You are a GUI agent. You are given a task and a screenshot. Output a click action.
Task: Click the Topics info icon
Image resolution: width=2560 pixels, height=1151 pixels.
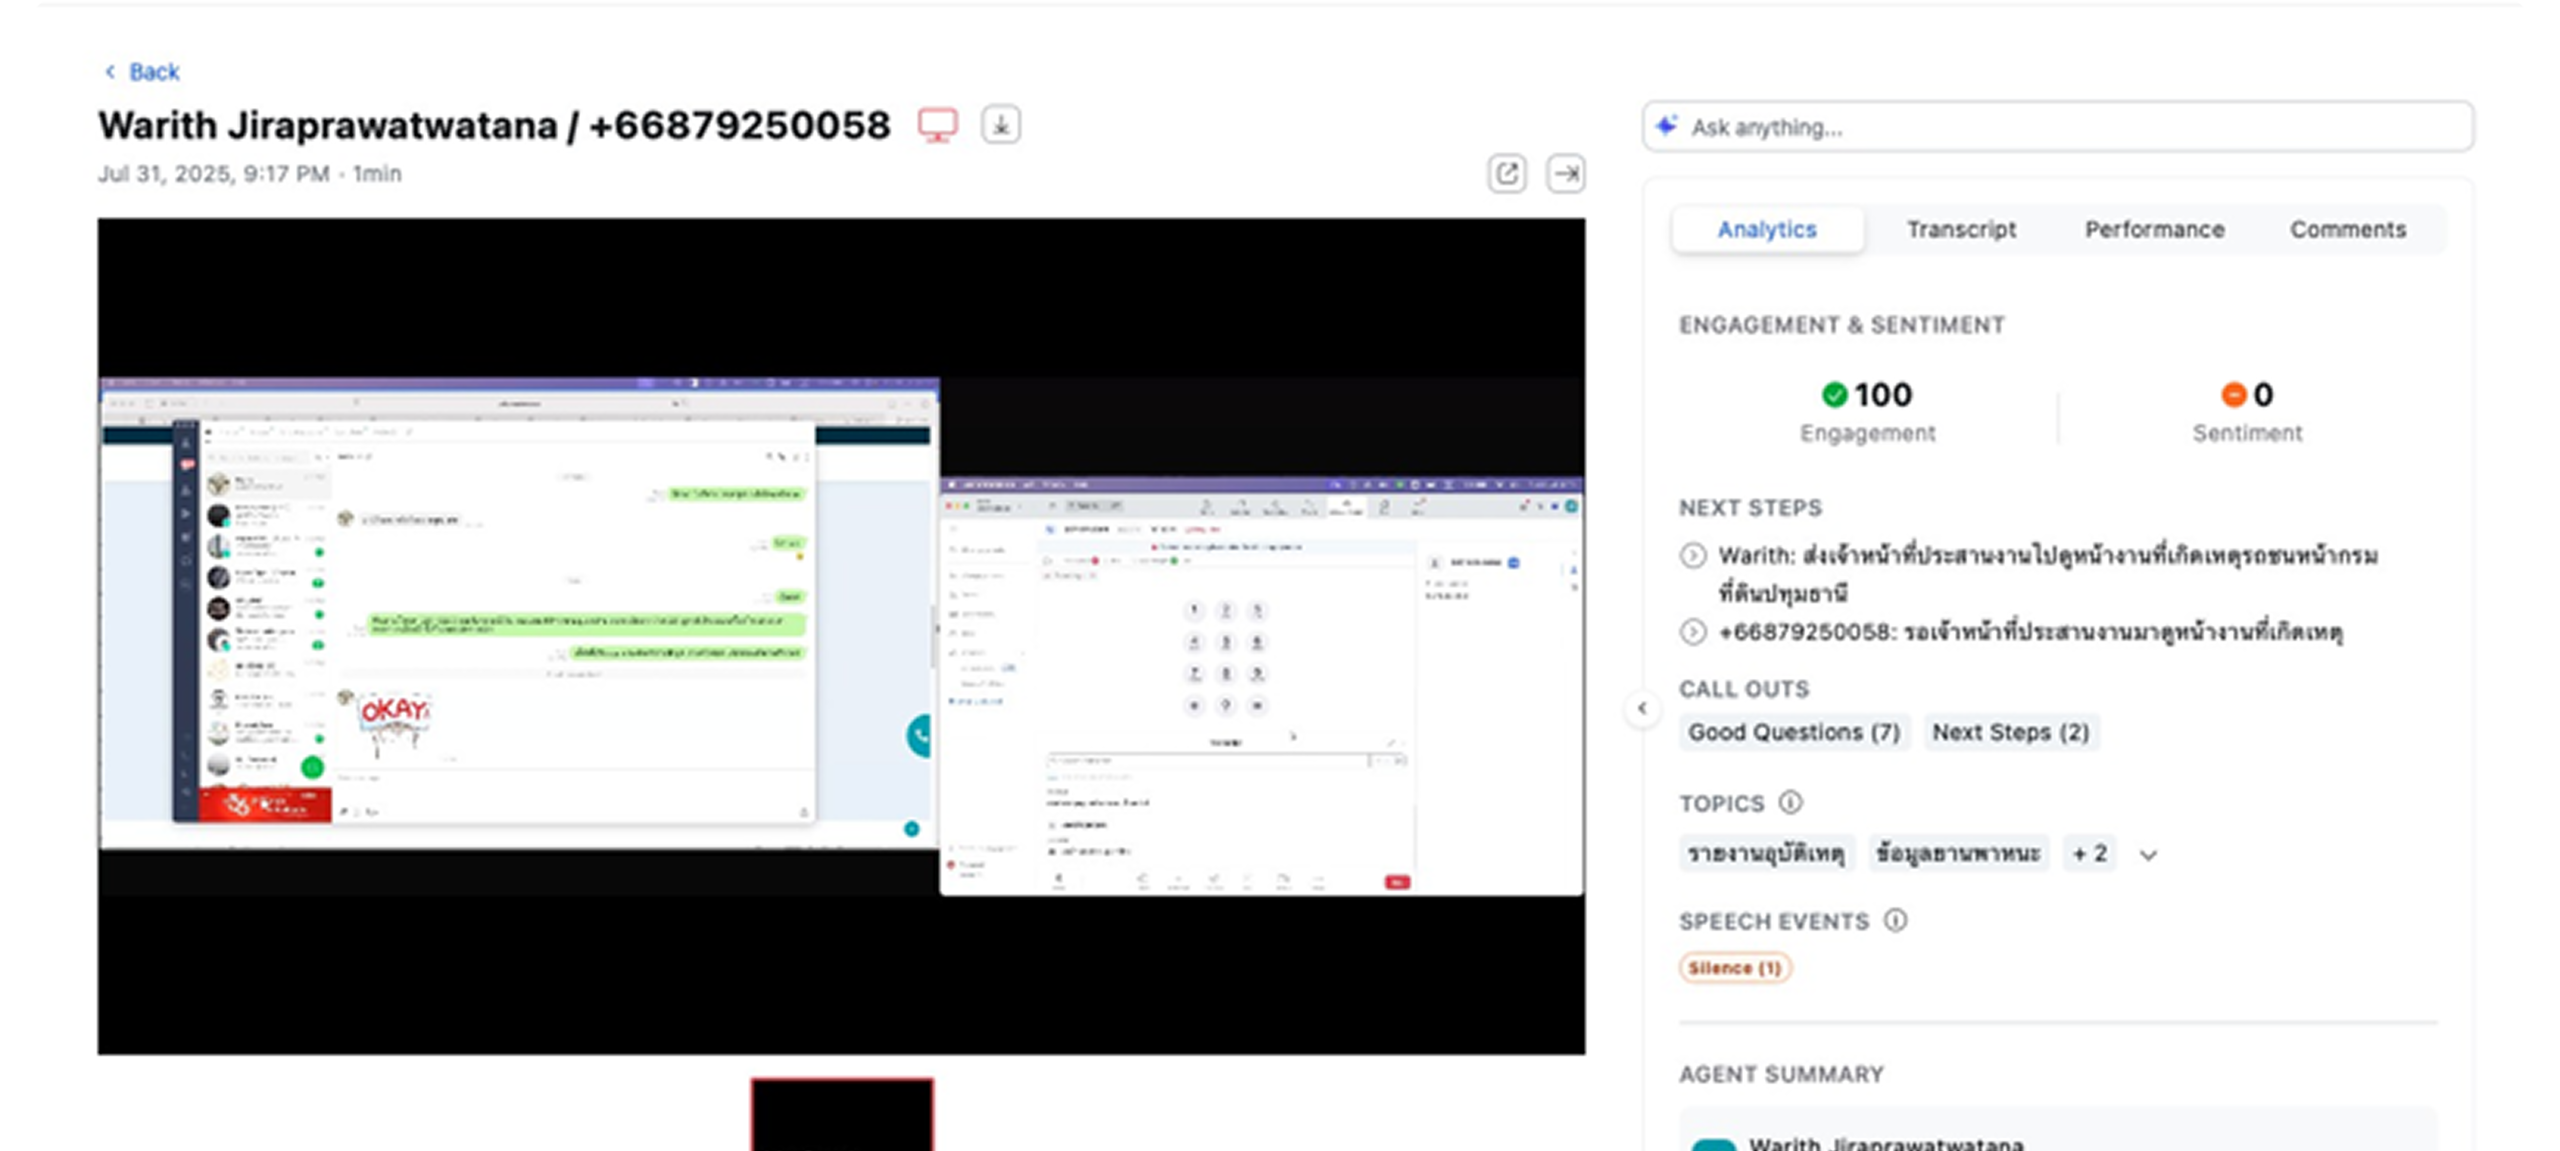pos(1790,803)
